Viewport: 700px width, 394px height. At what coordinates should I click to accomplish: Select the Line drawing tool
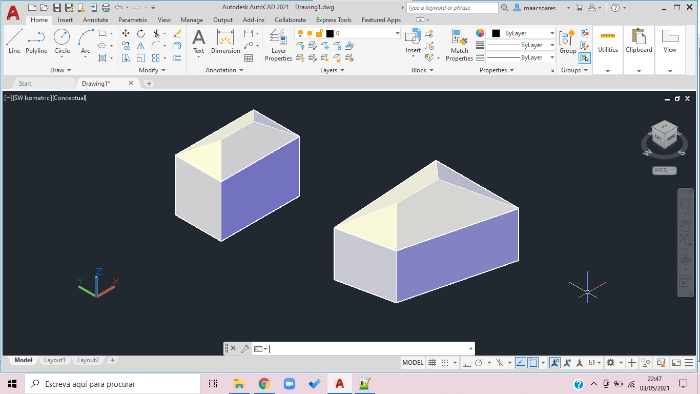[x=14, y=41]
